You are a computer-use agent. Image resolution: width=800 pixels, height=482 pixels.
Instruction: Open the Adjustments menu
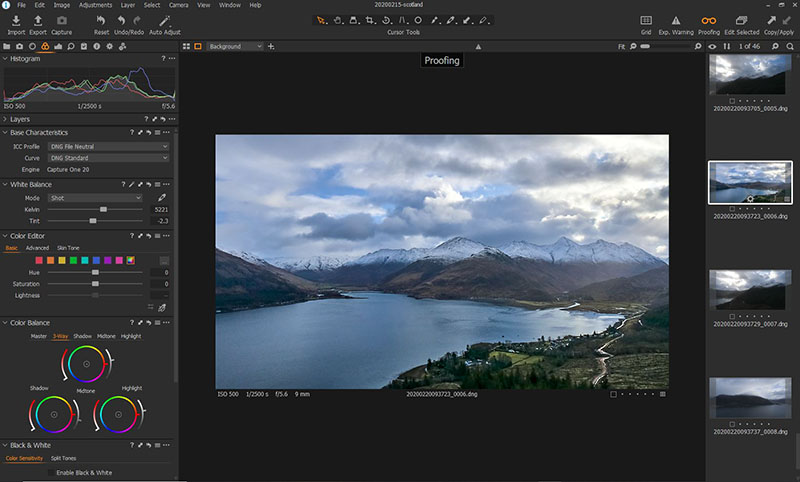[95, 5]
